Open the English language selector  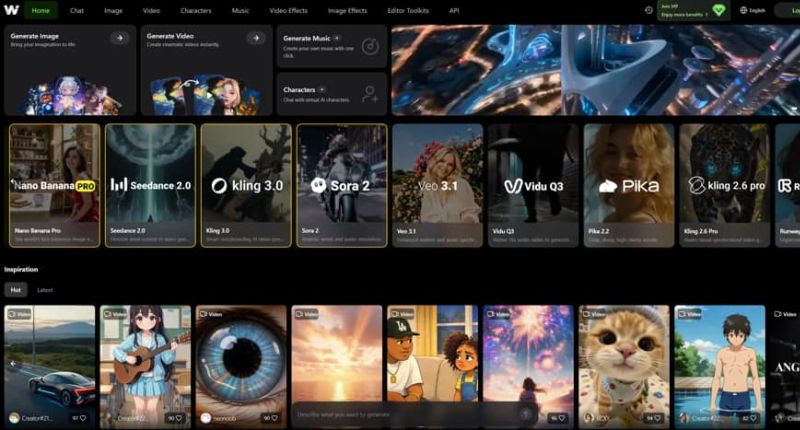pyautogui.click(x=751, y=10)
